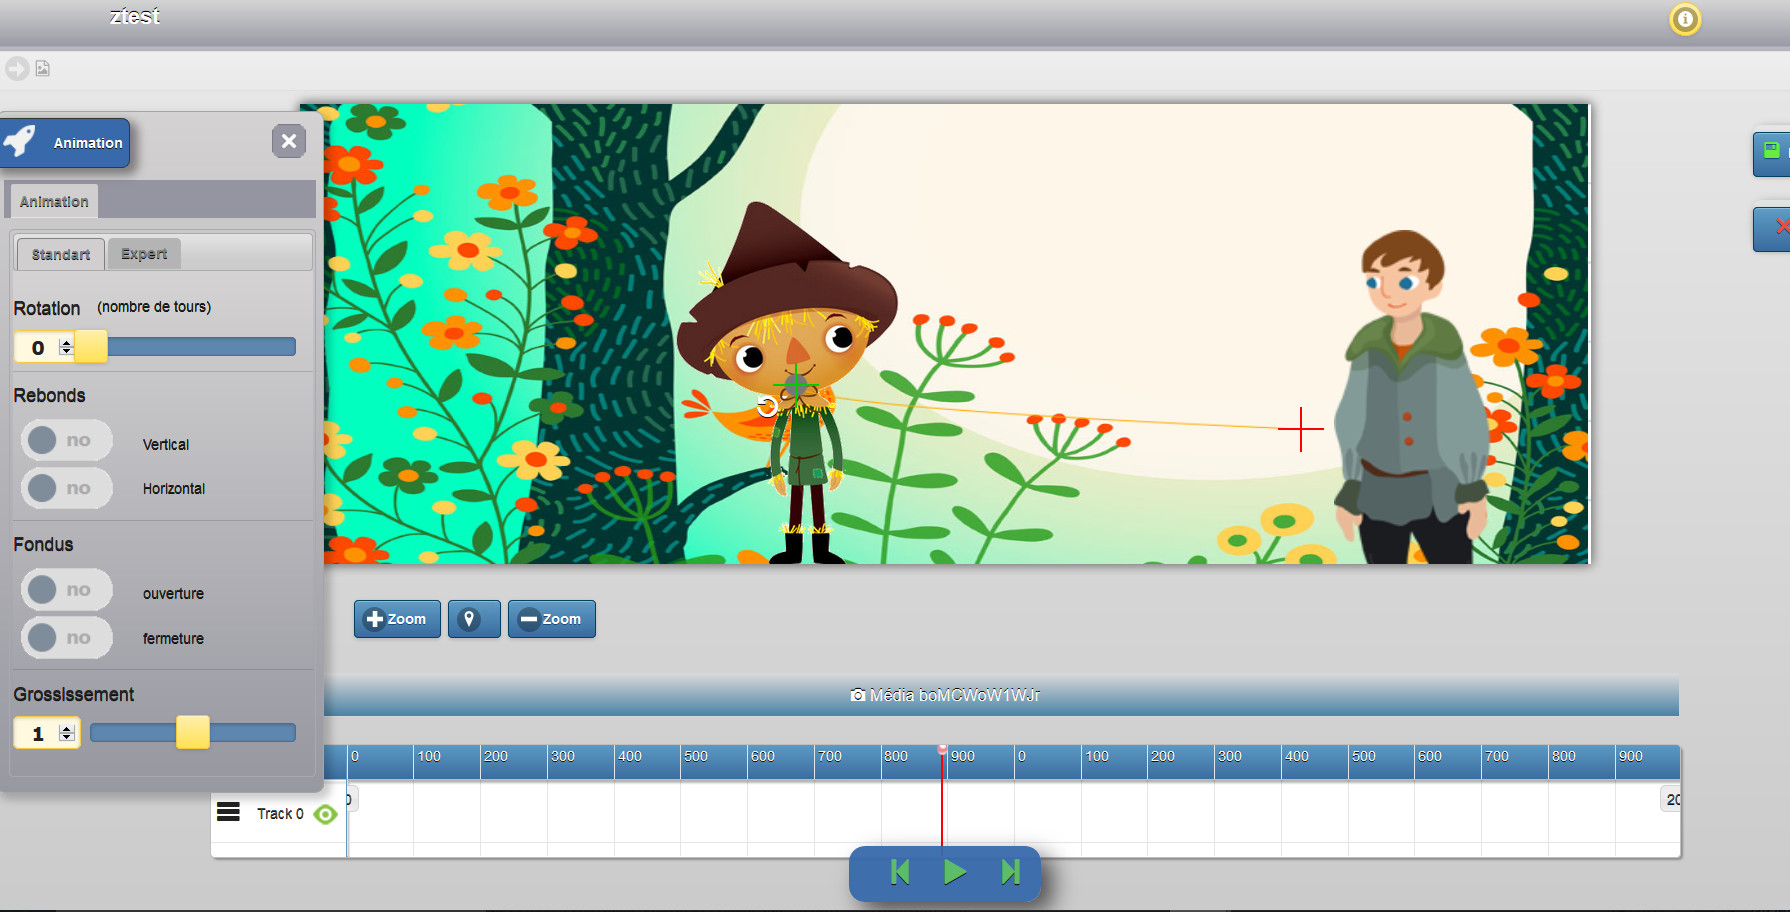Skip to the start of the timeline
Viewport: 1790px width, 912px height.
click(x=900, y=872)
